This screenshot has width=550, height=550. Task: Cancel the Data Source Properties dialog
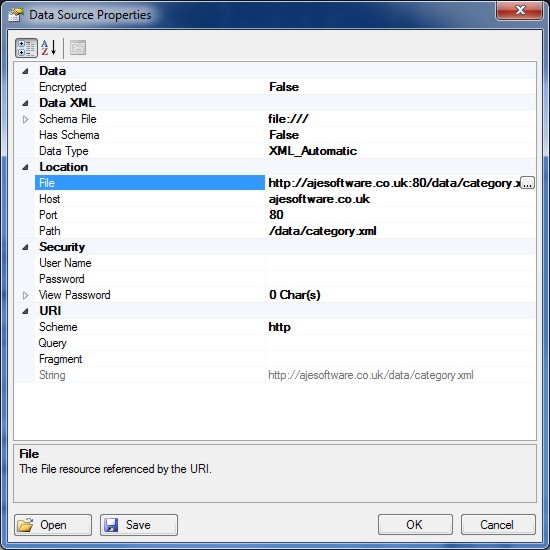[498, 525]
